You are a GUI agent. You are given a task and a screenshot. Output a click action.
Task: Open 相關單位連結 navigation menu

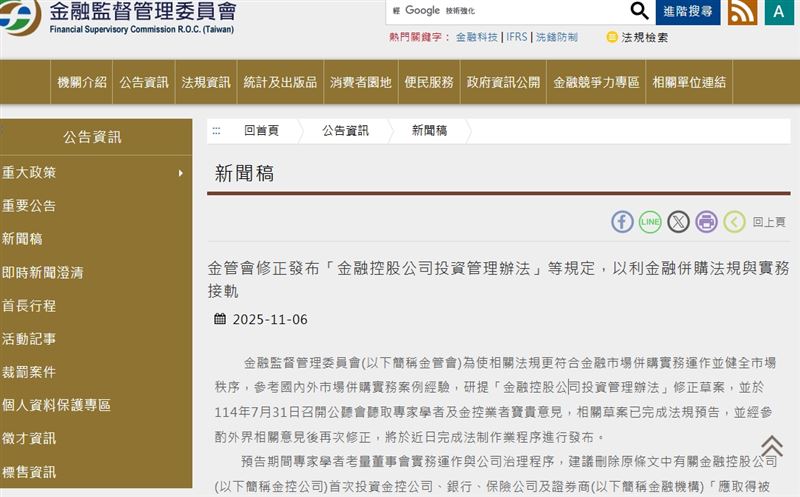pyautogui.click(x=689, y=82)
